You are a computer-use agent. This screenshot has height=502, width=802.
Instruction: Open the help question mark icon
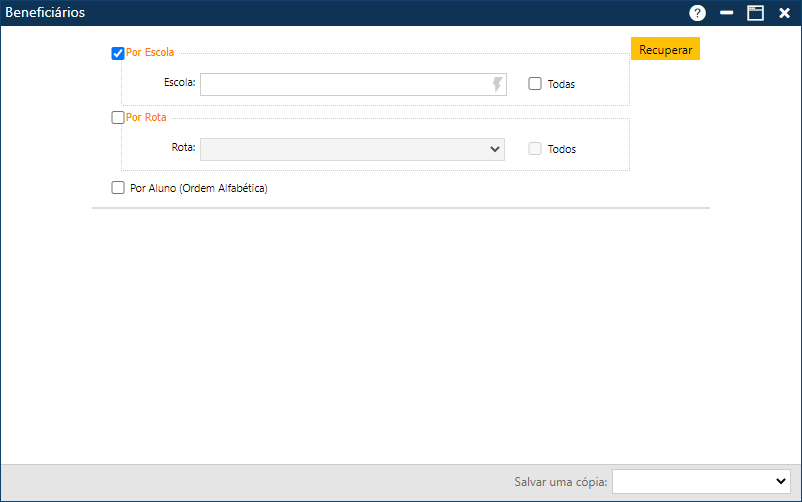click(x=697, y=13)
